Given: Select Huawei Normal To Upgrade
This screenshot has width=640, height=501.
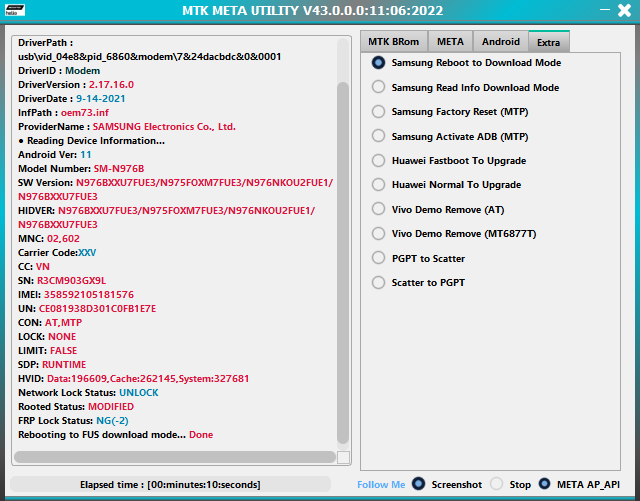Looking at the screenshot, I should coord(446,185).
